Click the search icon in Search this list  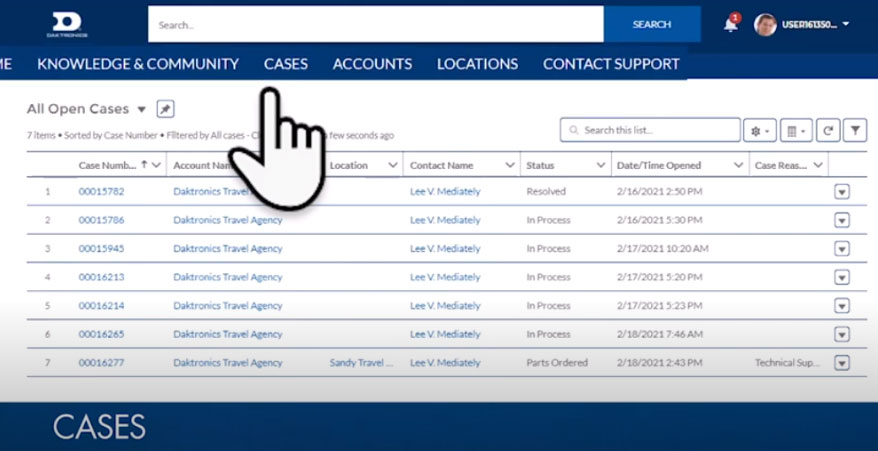coord(573,130)
